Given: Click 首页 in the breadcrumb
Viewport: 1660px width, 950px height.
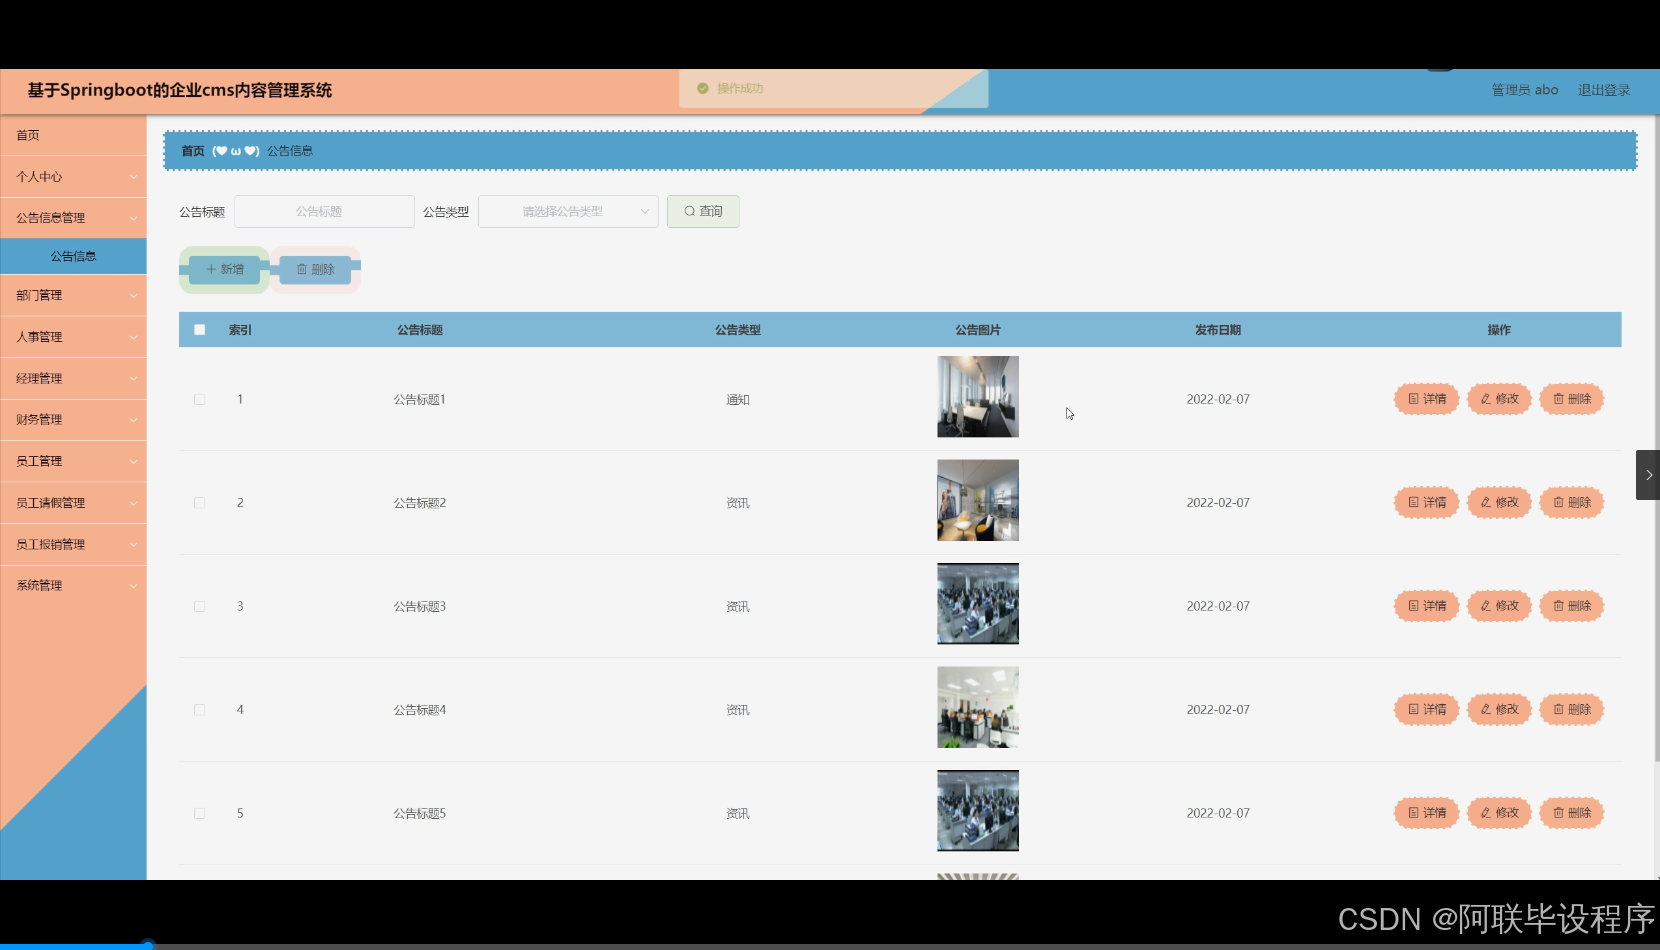Looking at the screenshot, I should (192, 150).
